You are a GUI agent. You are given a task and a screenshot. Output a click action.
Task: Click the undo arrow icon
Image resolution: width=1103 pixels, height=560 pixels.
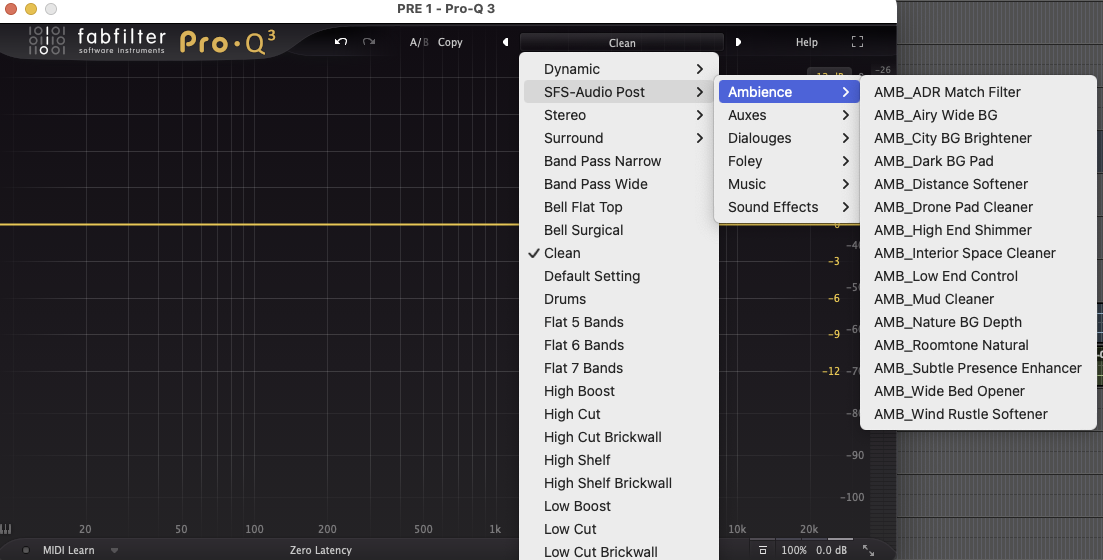tap(341, 42)
